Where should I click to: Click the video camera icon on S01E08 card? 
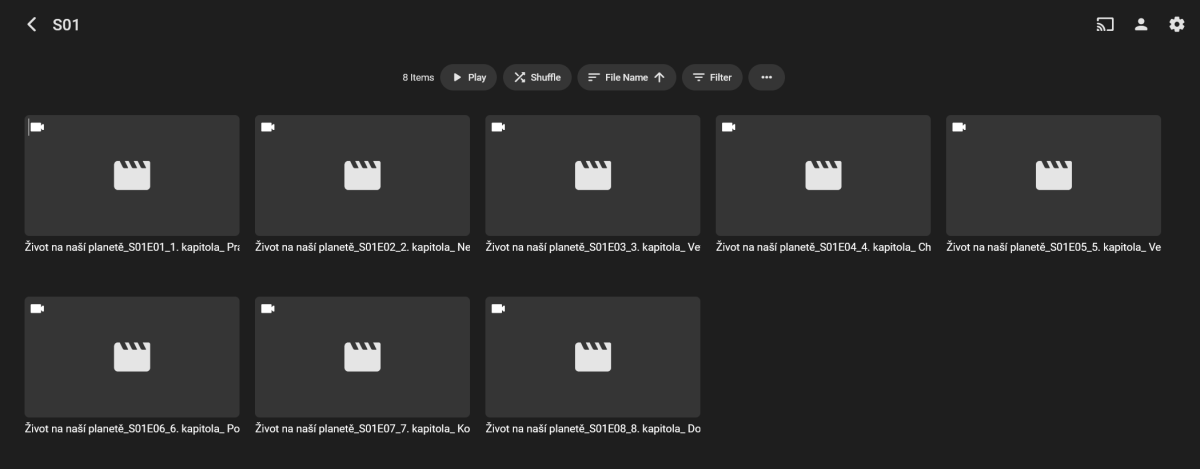click(x=498, y=309)
